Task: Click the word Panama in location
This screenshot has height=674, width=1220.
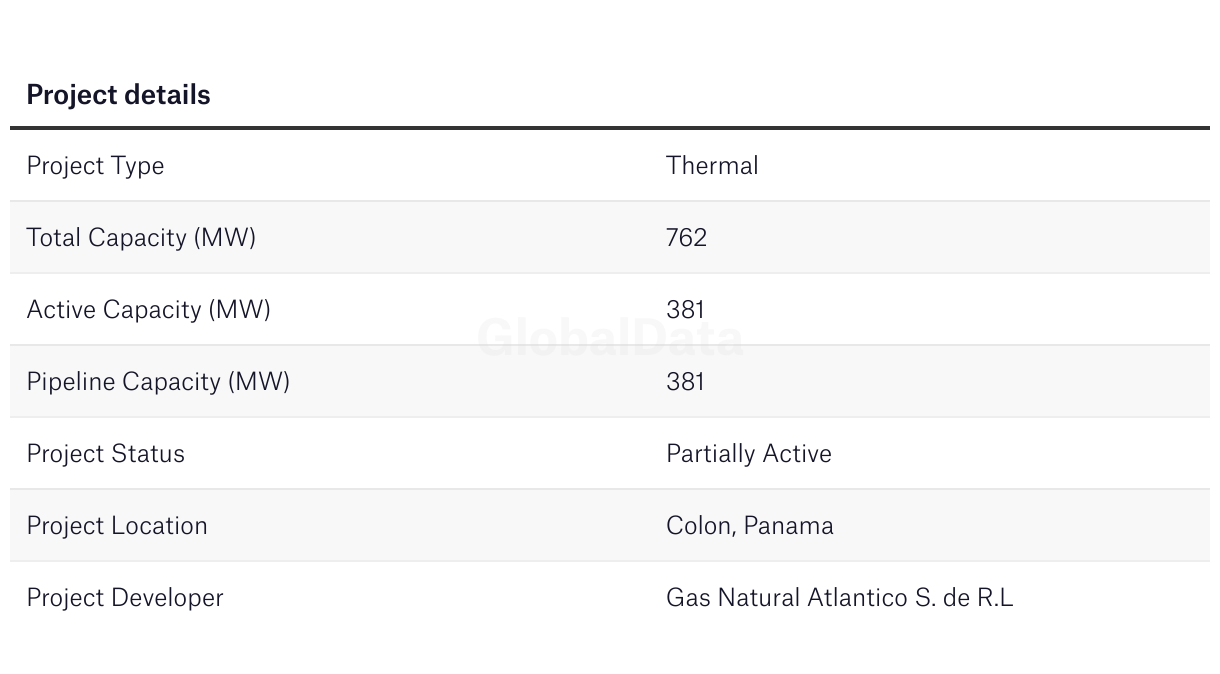Action: 789,526
